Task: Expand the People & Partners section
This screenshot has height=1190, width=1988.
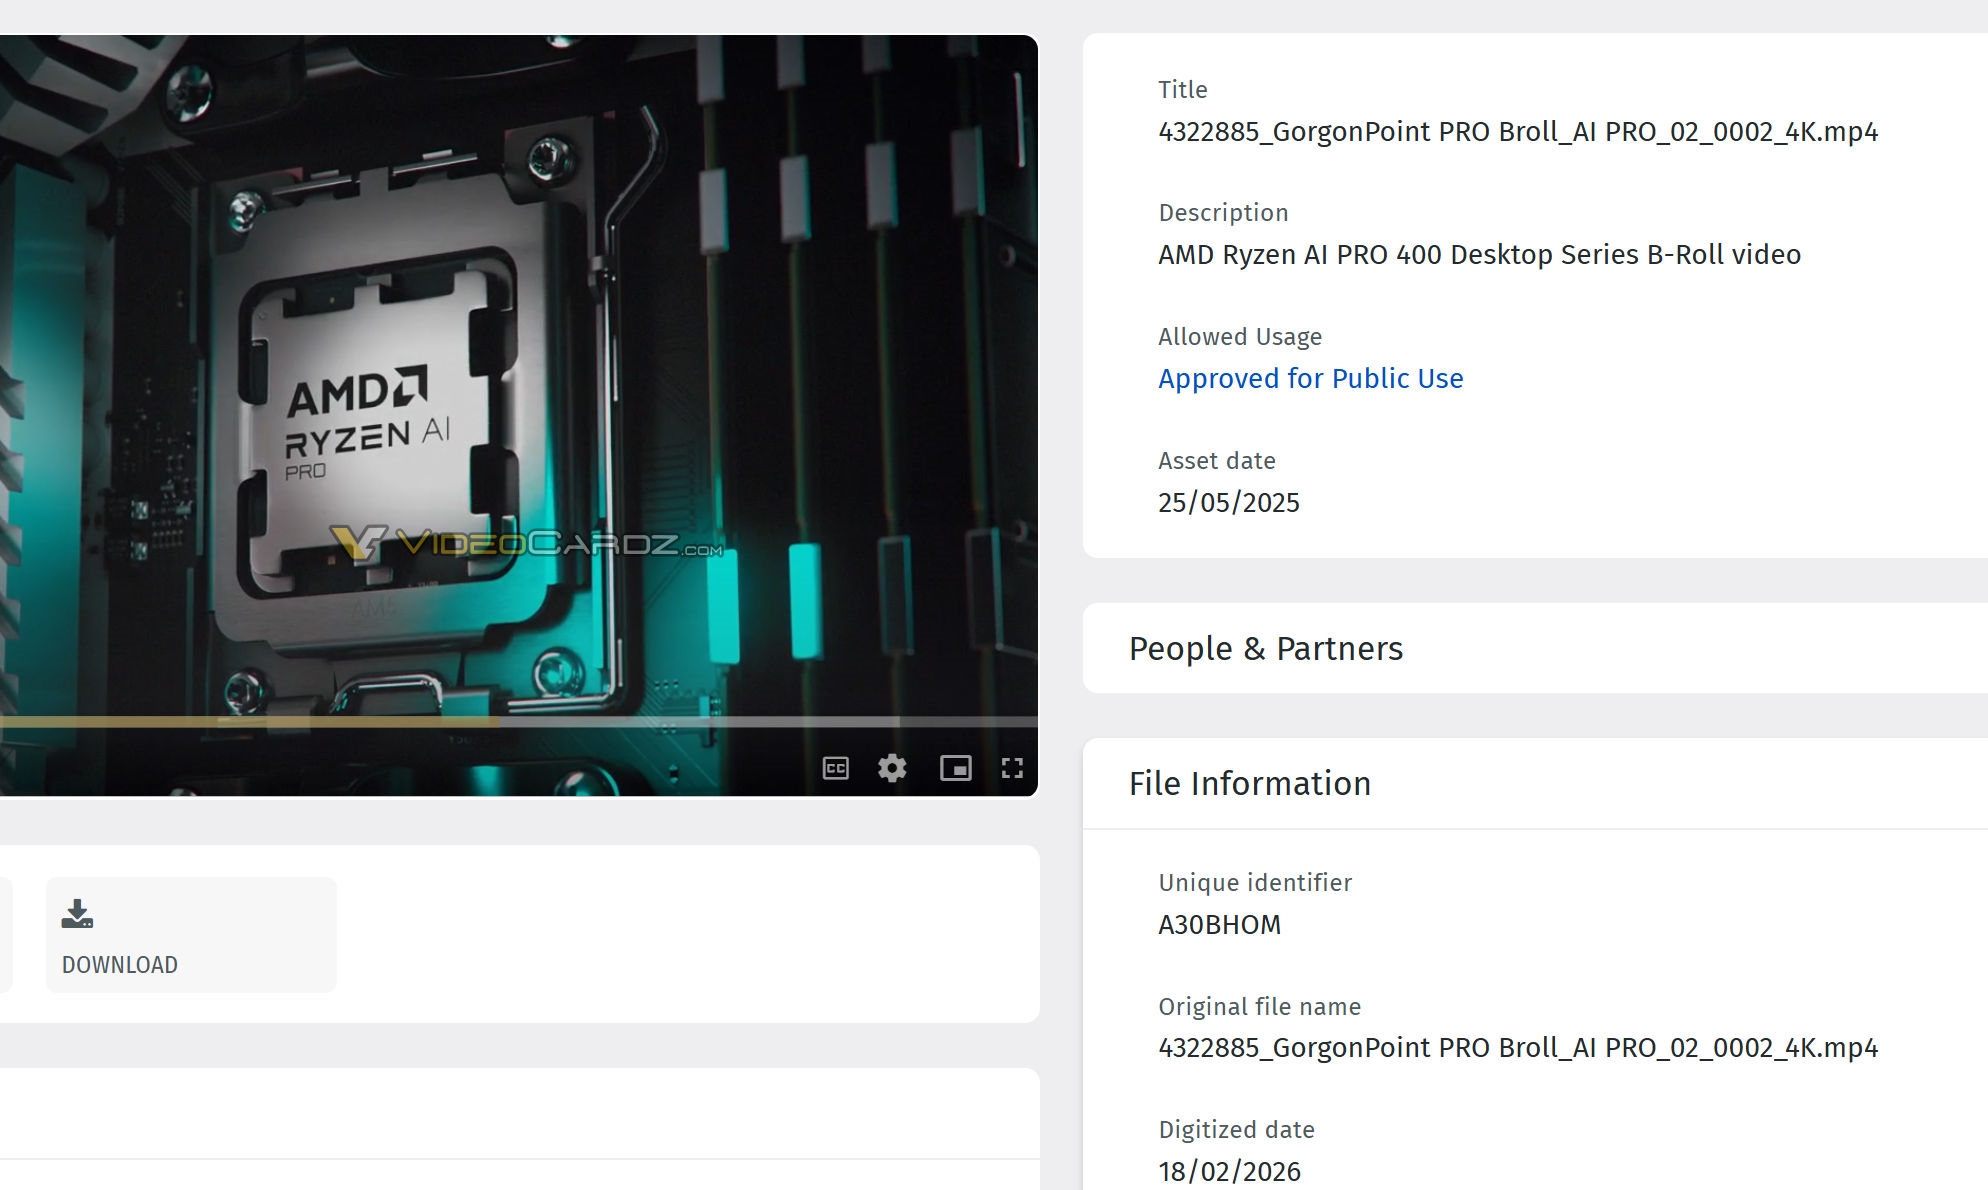Action: (1266, 649)
